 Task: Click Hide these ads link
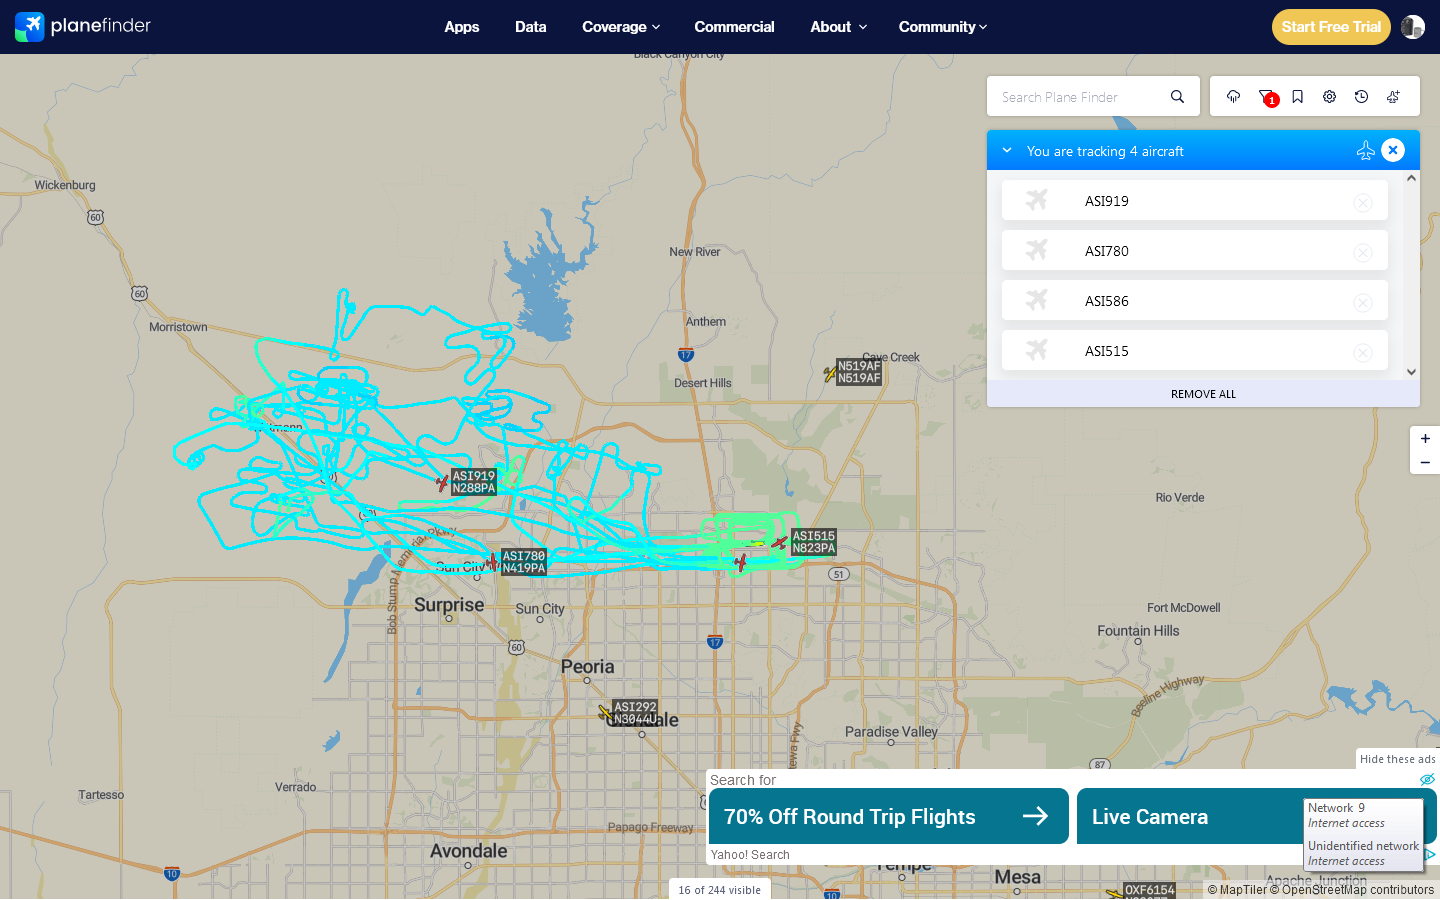pos(1397,759)
